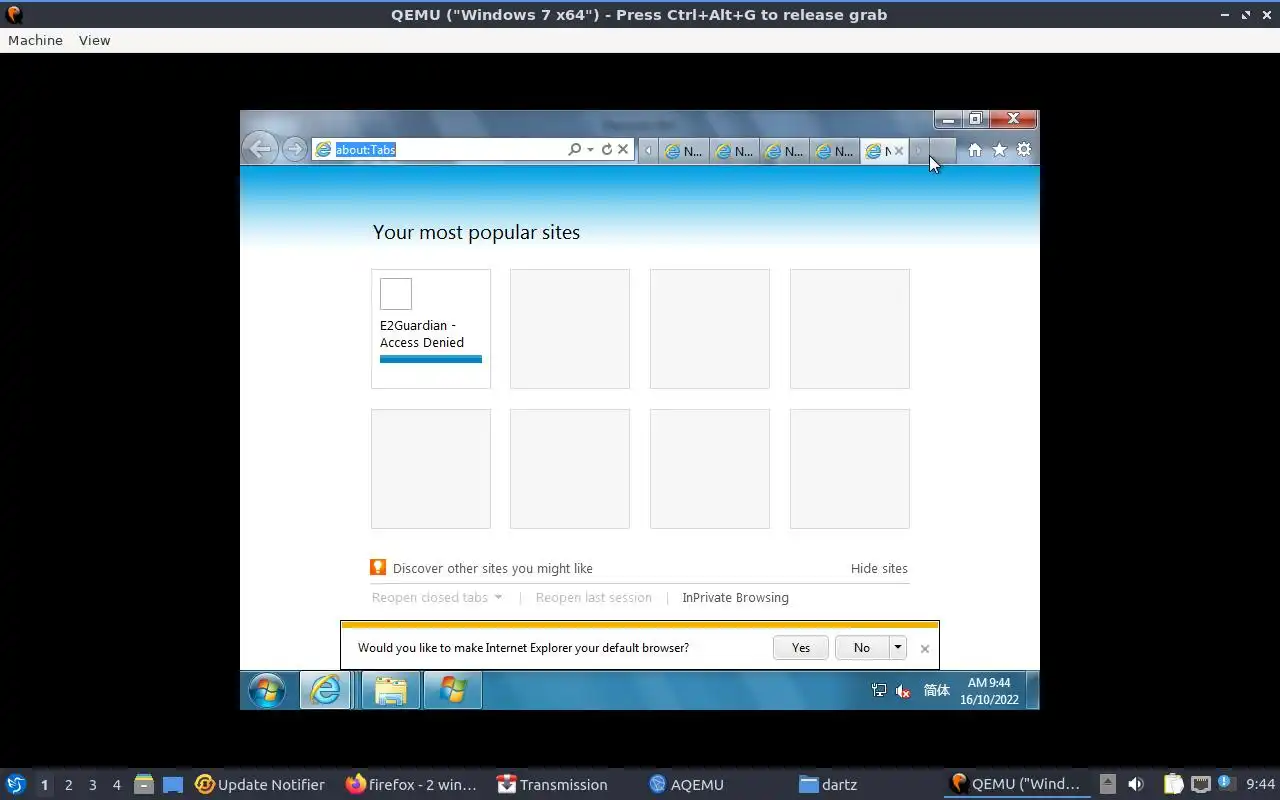Go forward with IE Forward arrow
This screenshot has width=1280, height=800.
[x=294, y=149]
